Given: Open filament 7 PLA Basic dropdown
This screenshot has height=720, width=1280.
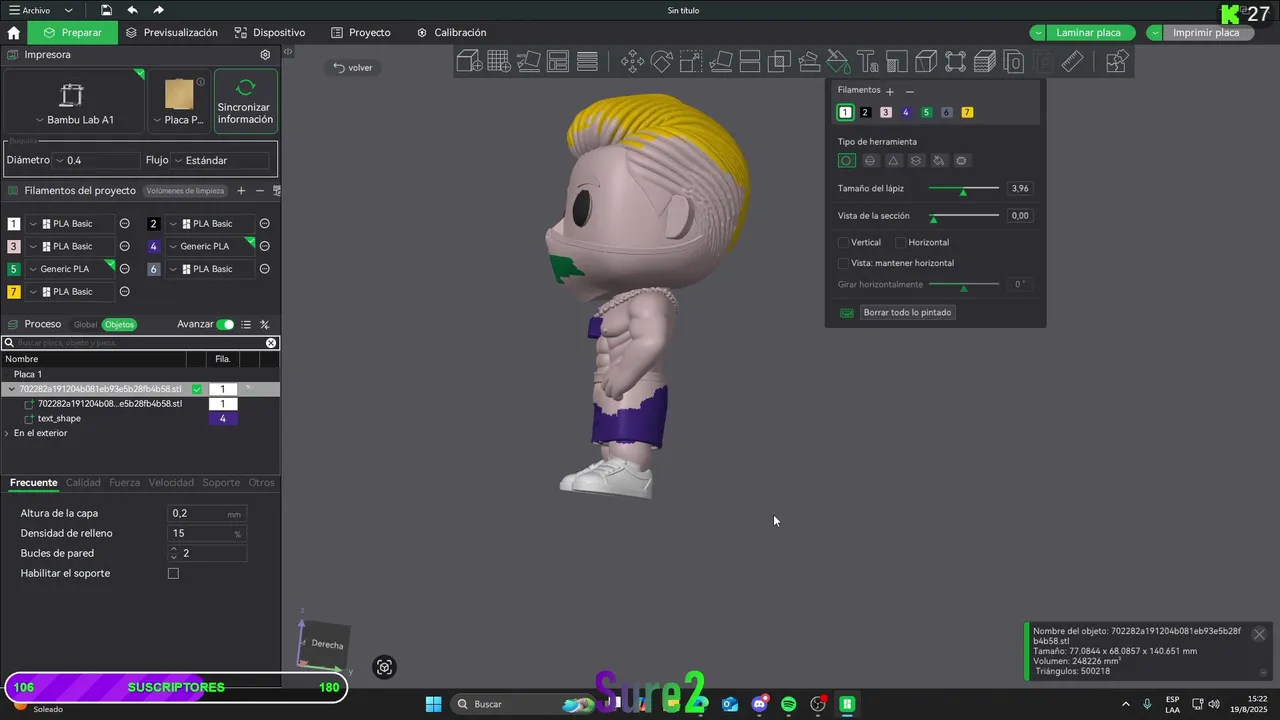Looking at the screenshot, I should tap(71, 292).
